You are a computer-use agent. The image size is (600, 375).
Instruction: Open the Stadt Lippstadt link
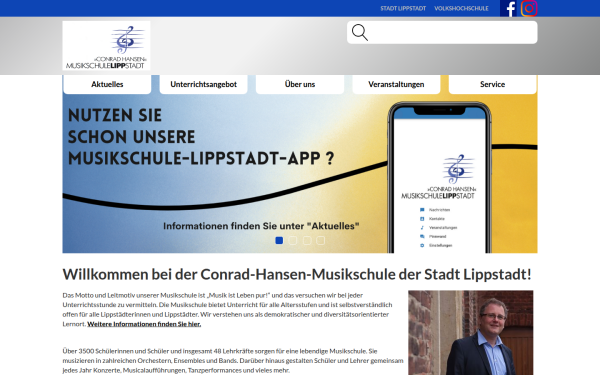coord(403,8)
